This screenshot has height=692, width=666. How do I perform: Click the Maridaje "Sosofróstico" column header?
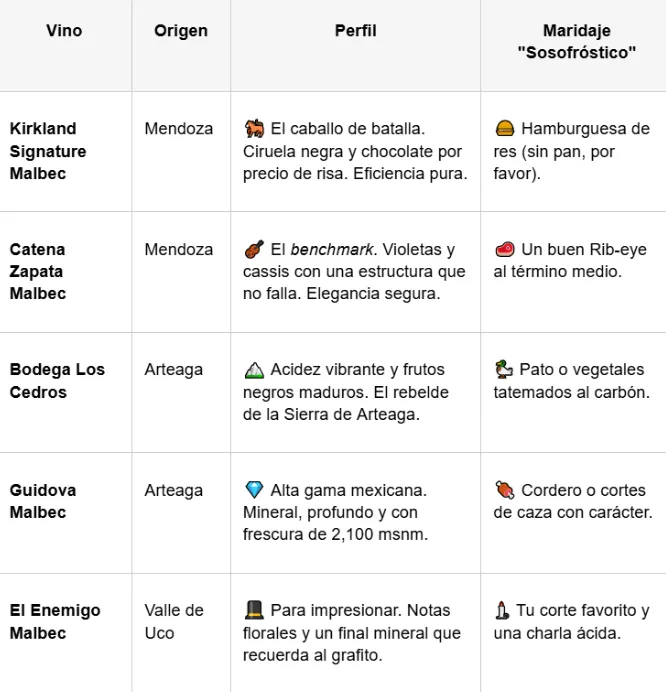pos(577,42)
